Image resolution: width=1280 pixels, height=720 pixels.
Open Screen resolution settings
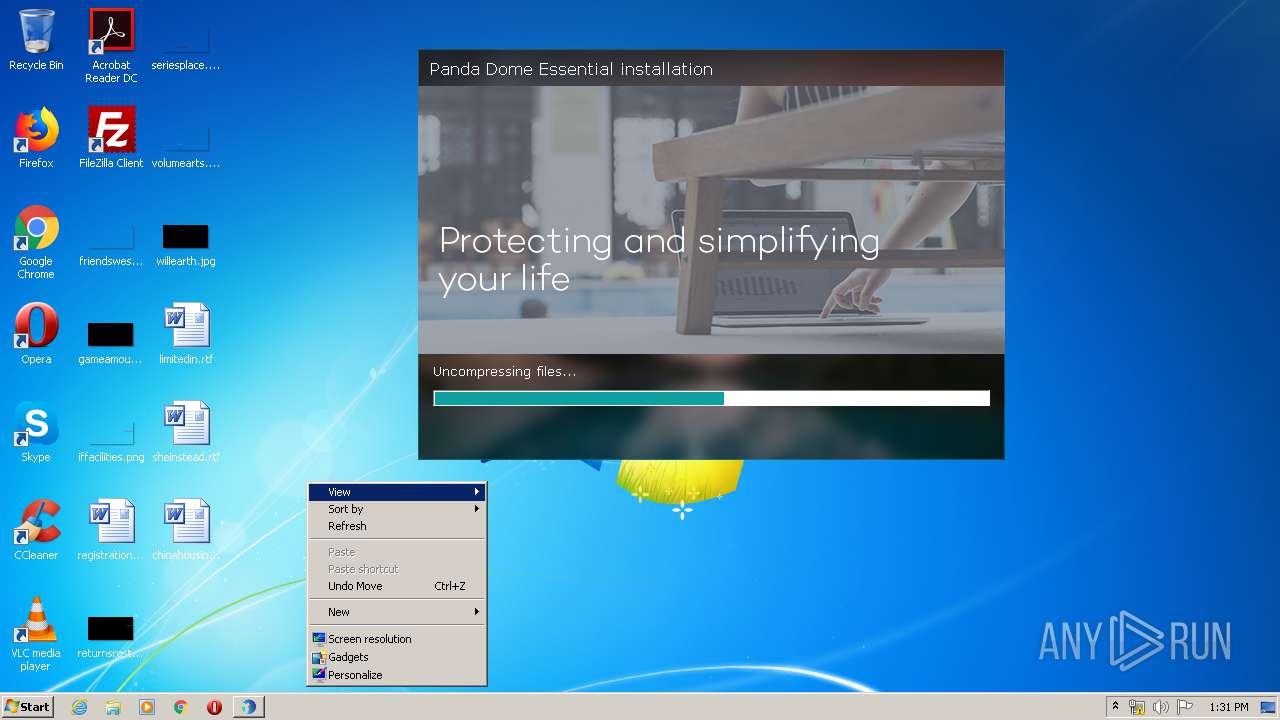click(x=397, y=639)
